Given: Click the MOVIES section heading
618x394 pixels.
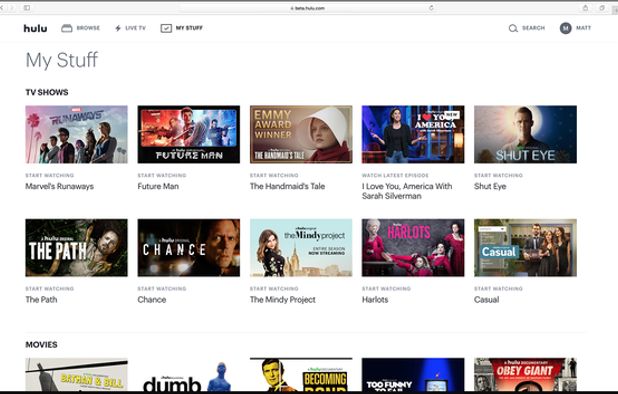Looking at the screenshot, I should point(41,345).
